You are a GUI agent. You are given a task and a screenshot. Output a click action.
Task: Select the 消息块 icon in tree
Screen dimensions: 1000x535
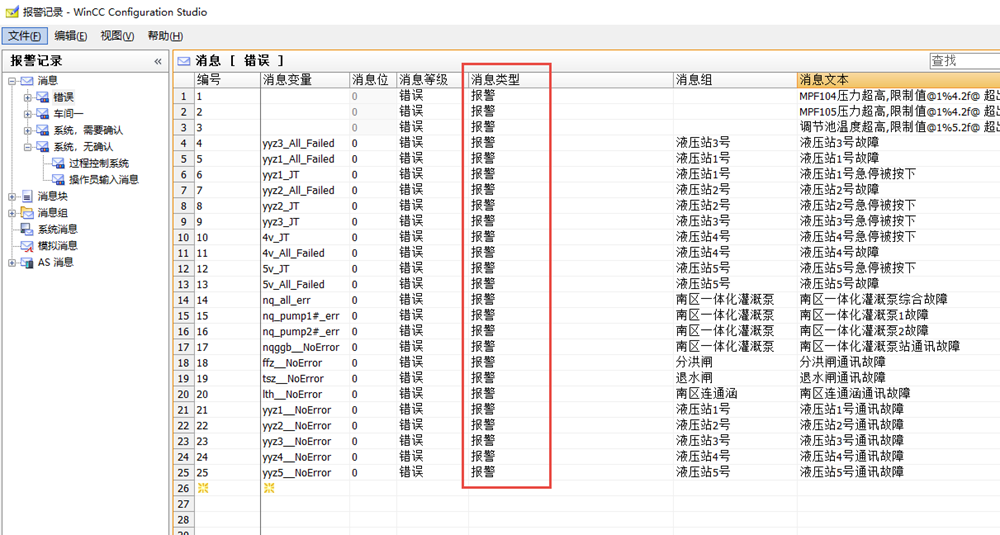point(27,197)
